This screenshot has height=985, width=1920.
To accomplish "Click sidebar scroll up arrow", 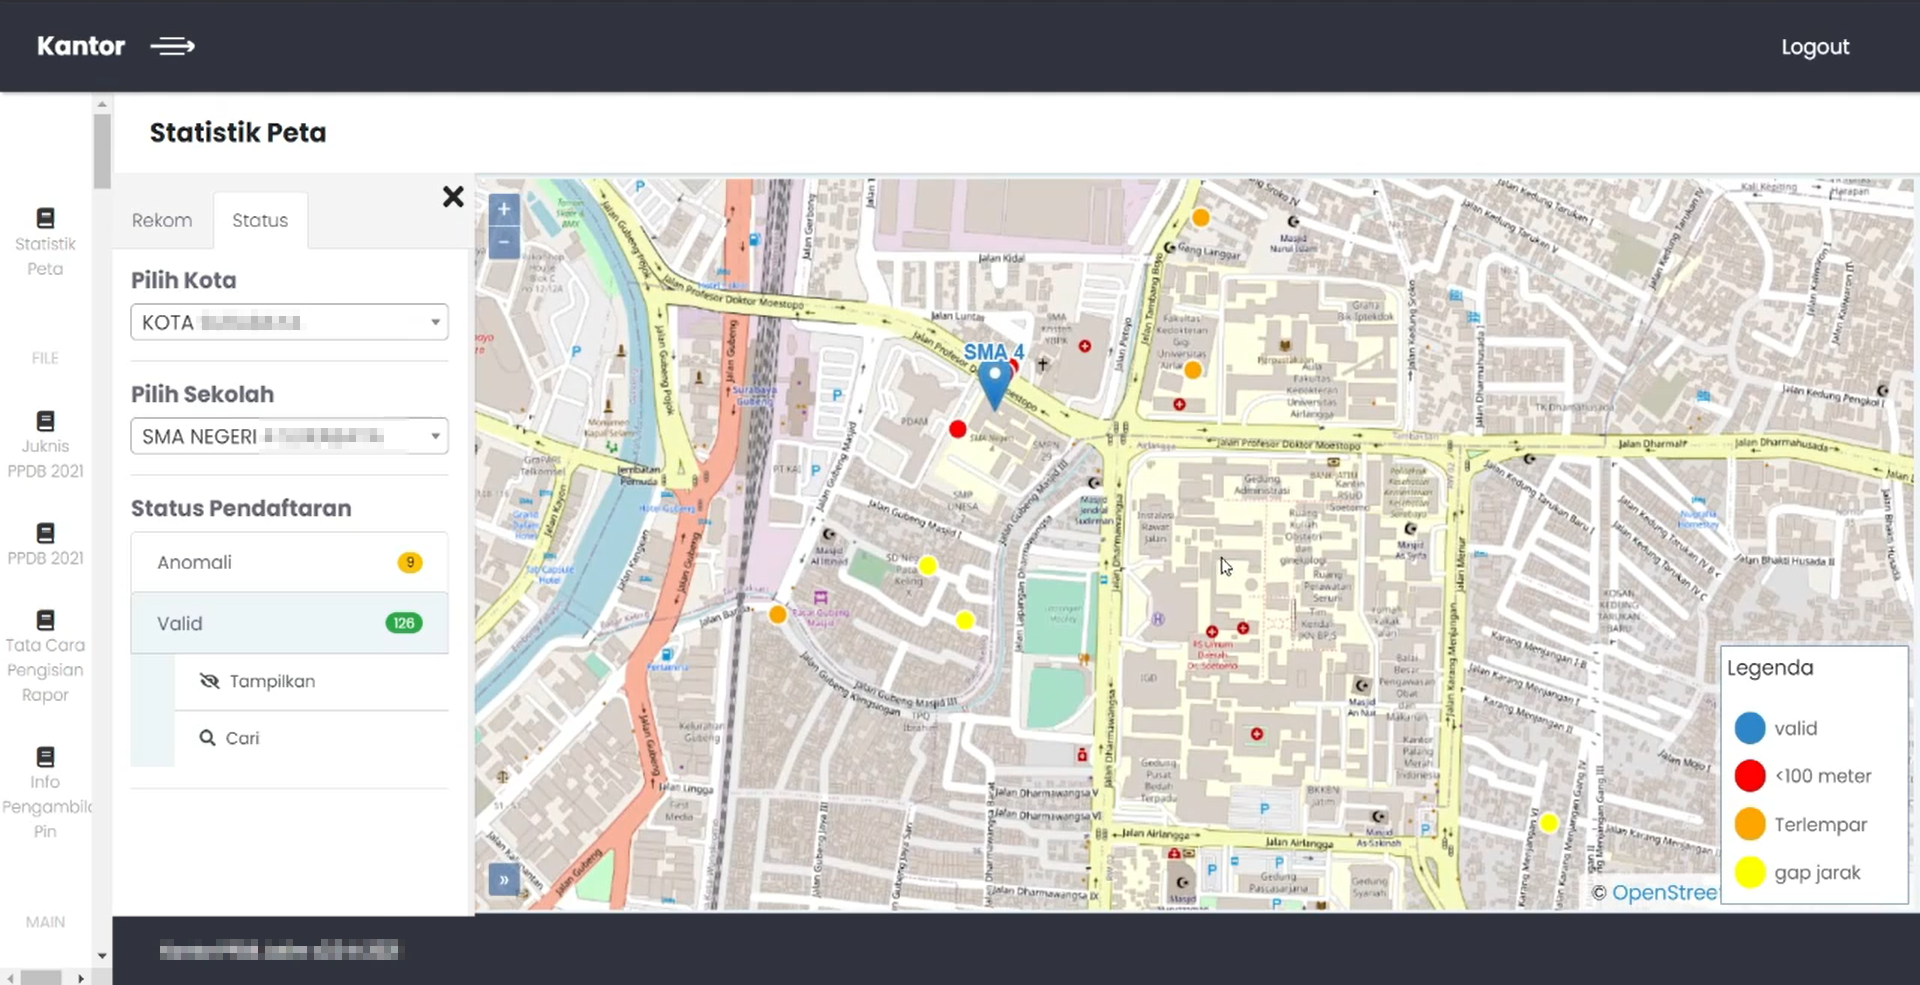I will click(102, 104).
